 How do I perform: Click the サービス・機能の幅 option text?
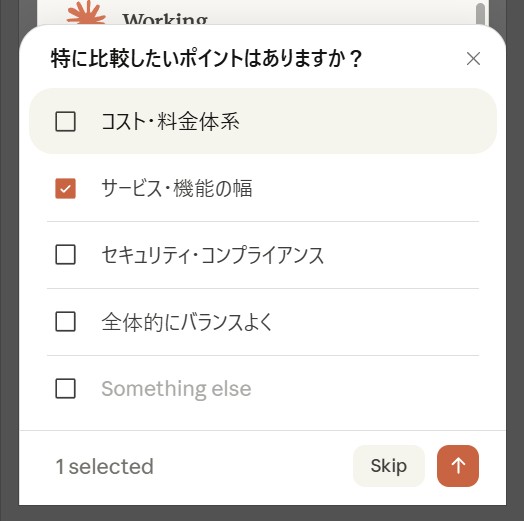pos(177,188)
